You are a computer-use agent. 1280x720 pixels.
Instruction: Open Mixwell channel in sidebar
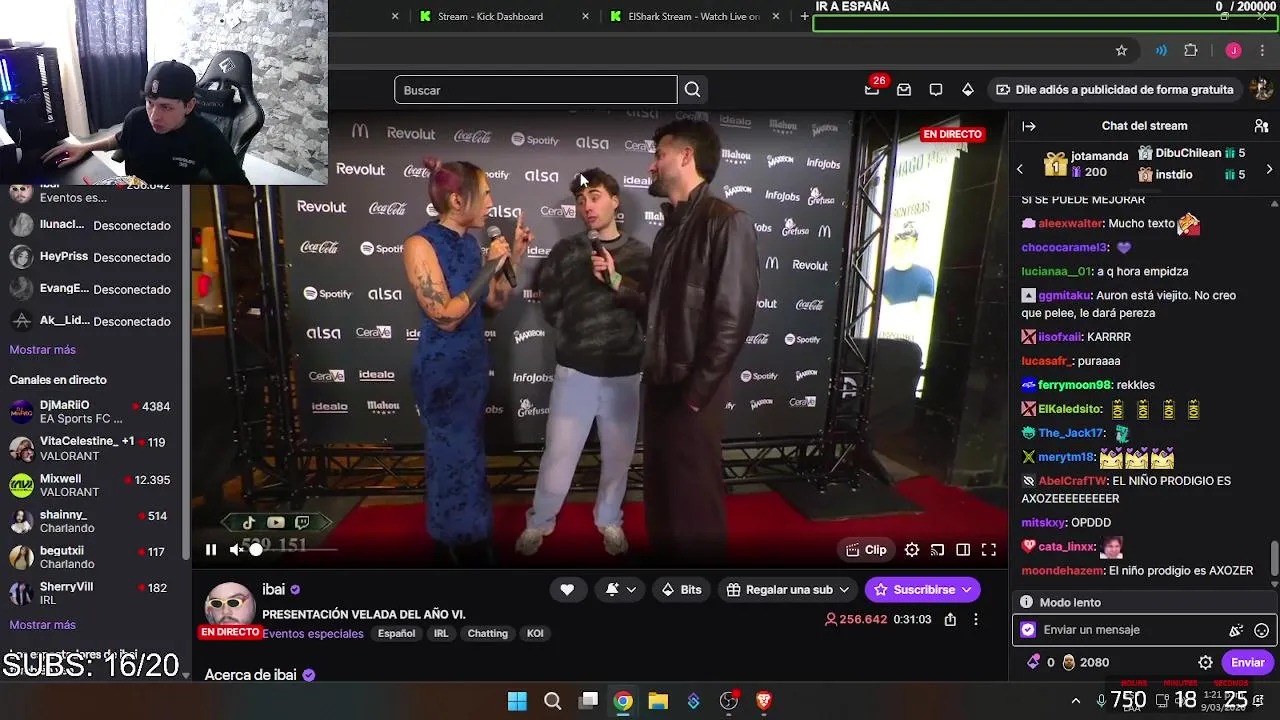91,485
